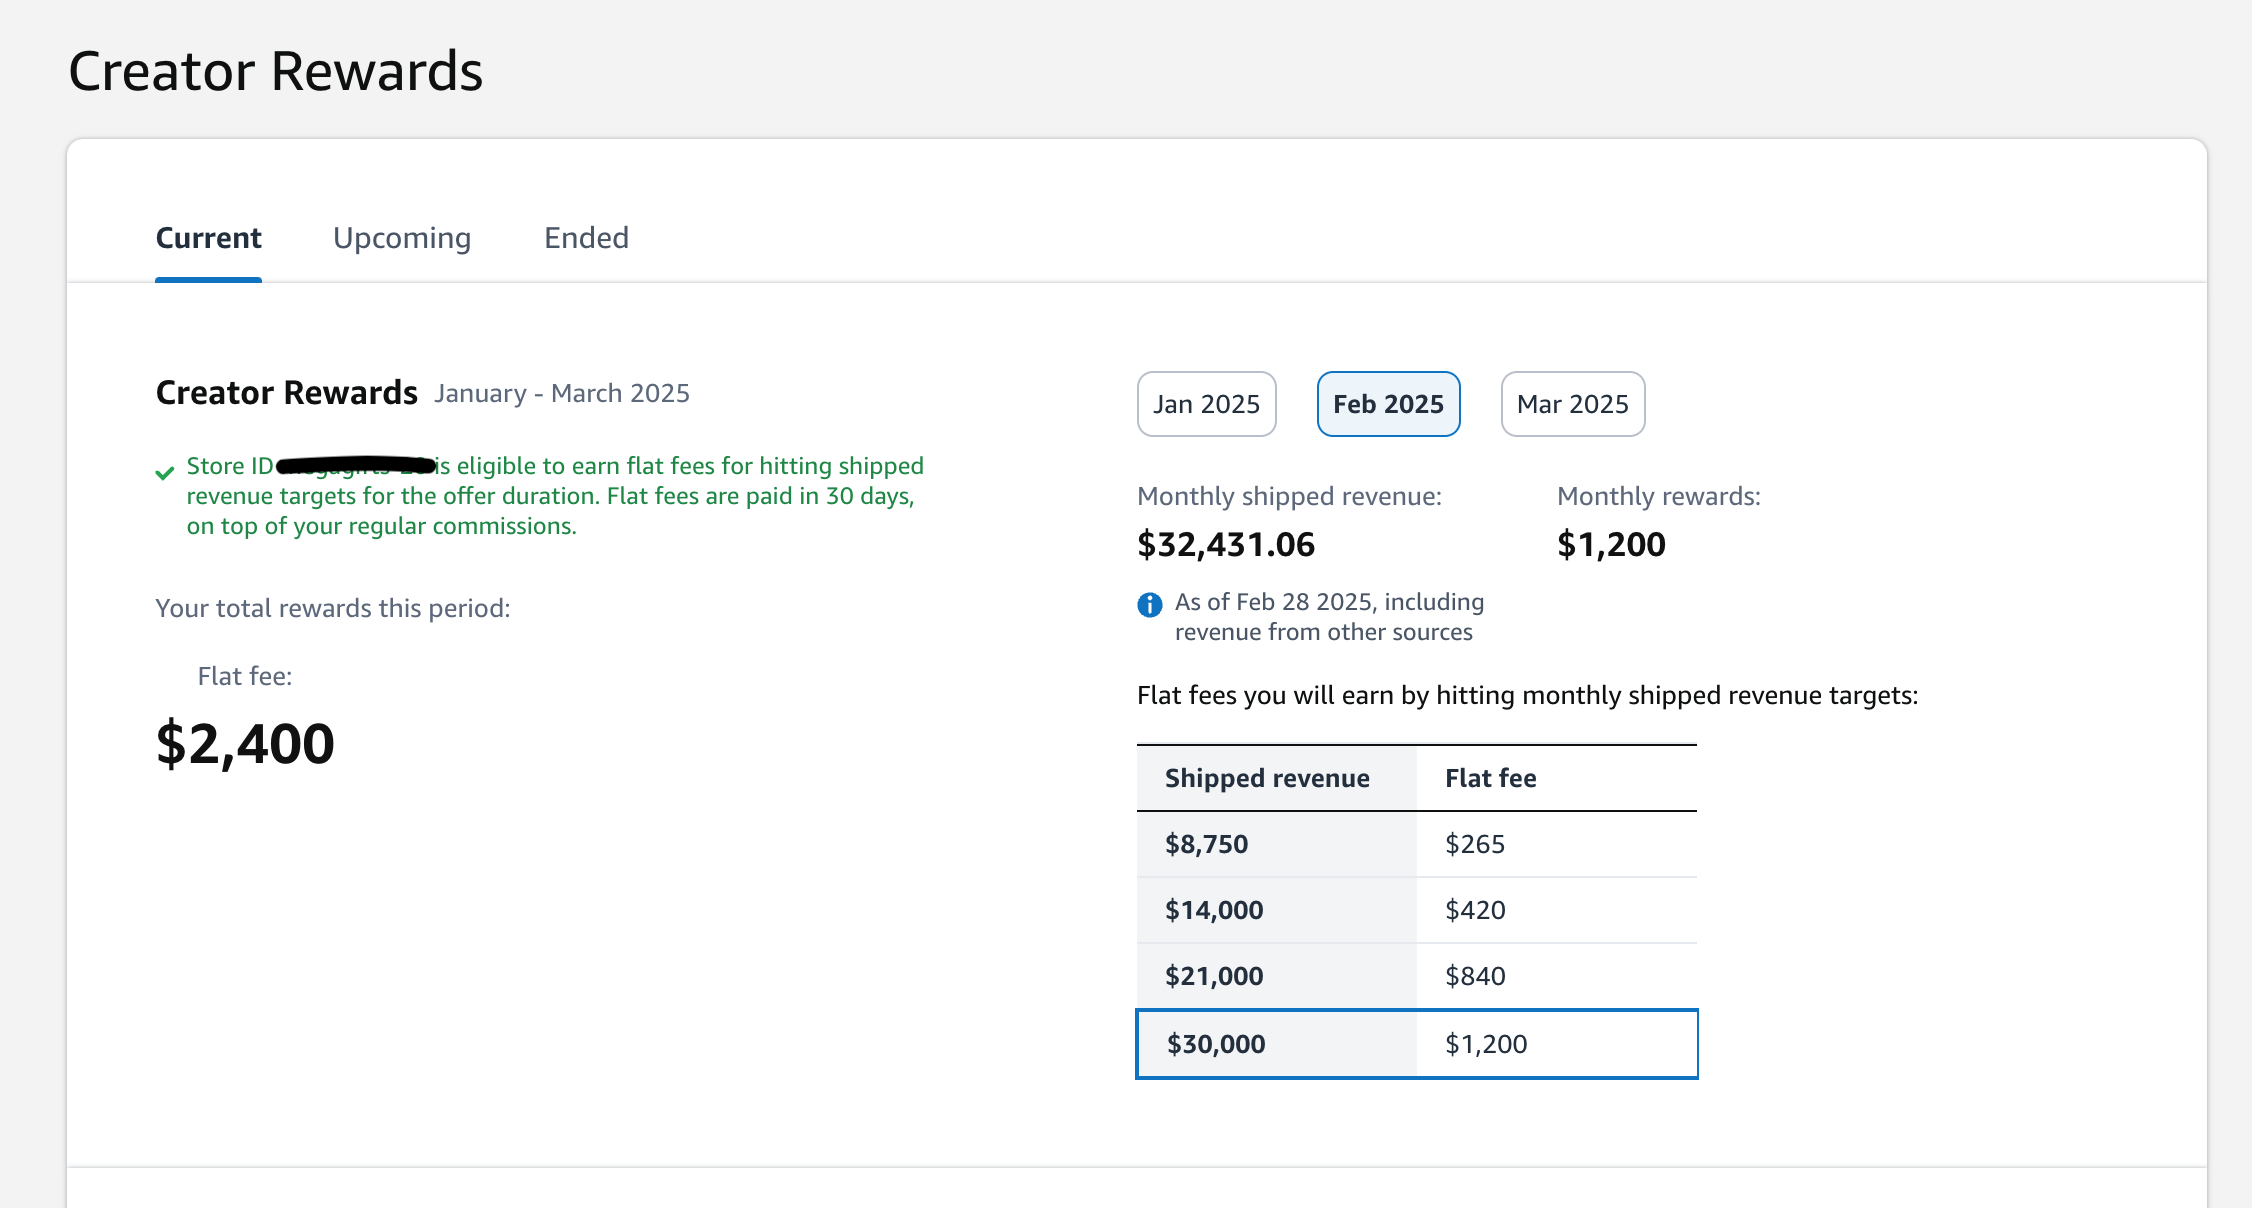Click the Shipped revenue column header
This screenshot has width=2252, height=1208.
pyautogui.click(x=1267, y=778)
